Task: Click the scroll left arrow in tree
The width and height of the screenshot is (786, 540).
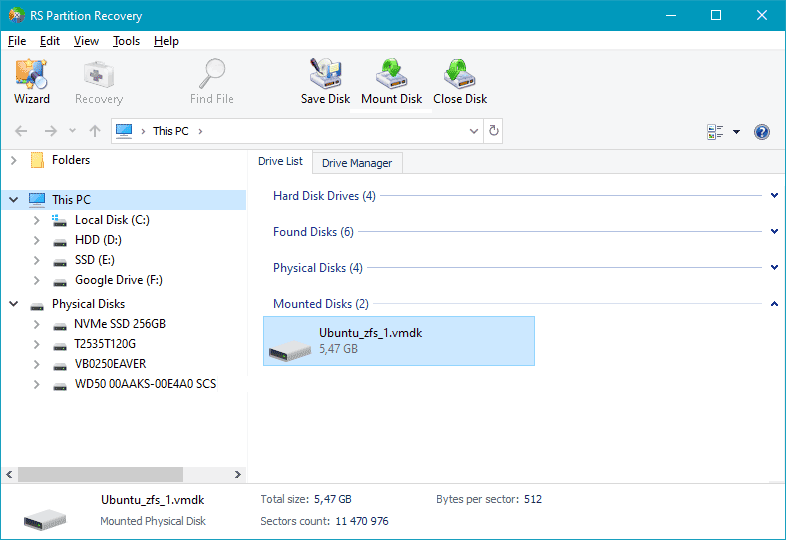Action: coord(9,474)
